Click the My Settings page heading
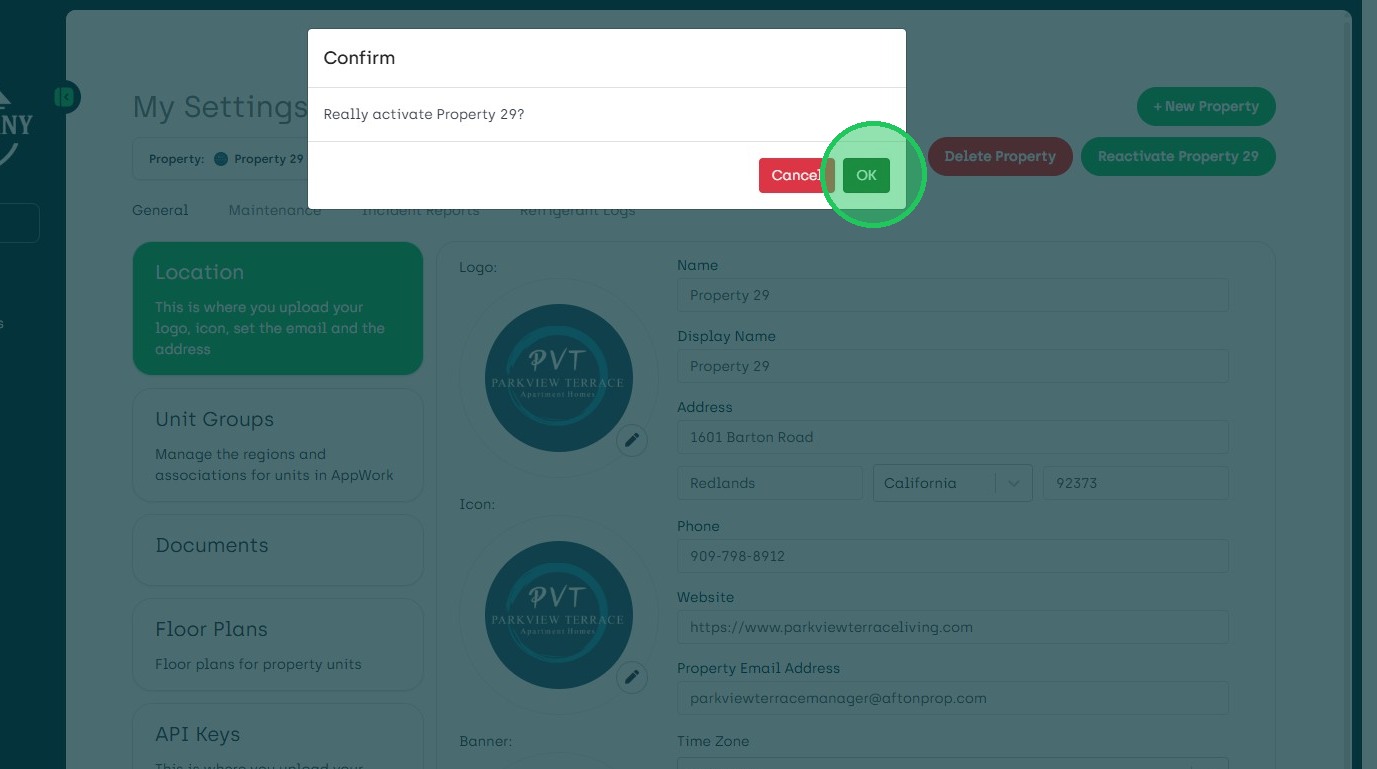This screenshot has height=769, width=1377. click(220, 106)
